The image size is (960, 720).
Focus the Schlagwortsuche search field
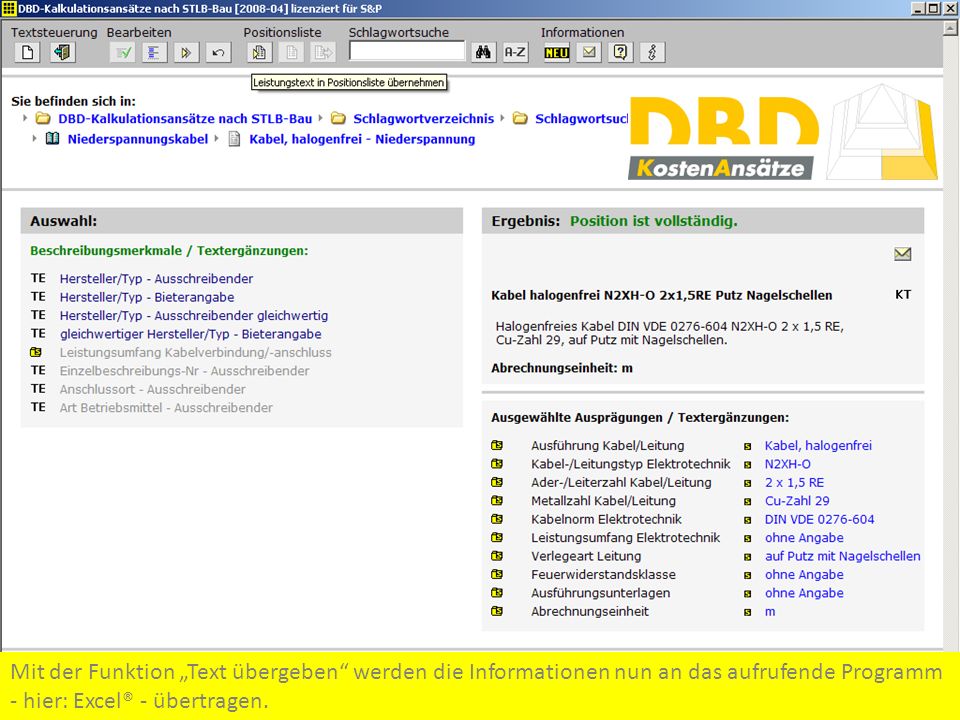point(407,51)
